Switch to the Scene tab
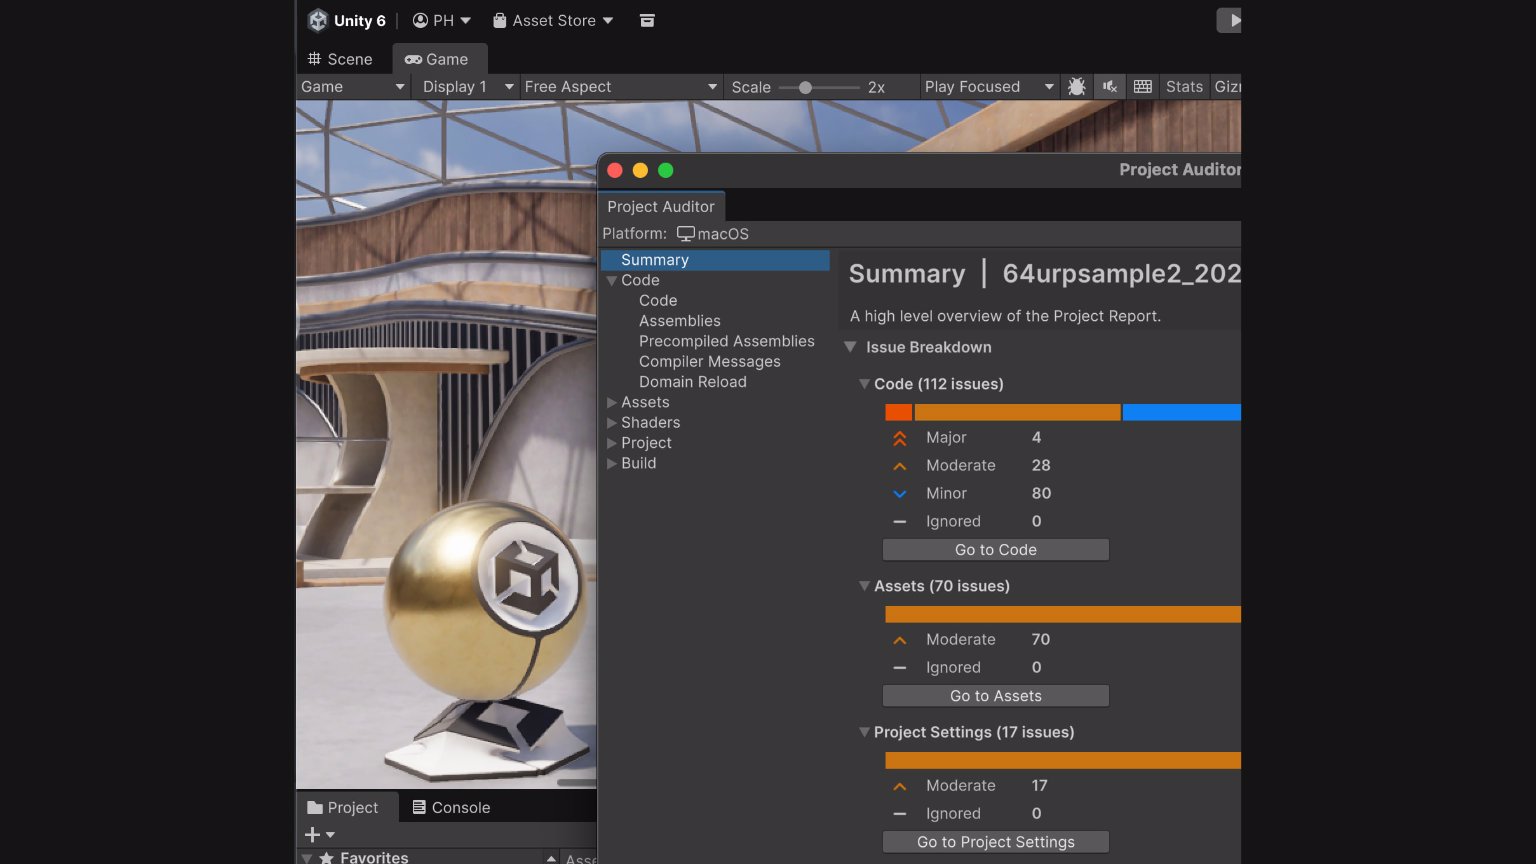This screenshot has height=864, width=1536. click(x=340, y=59)
